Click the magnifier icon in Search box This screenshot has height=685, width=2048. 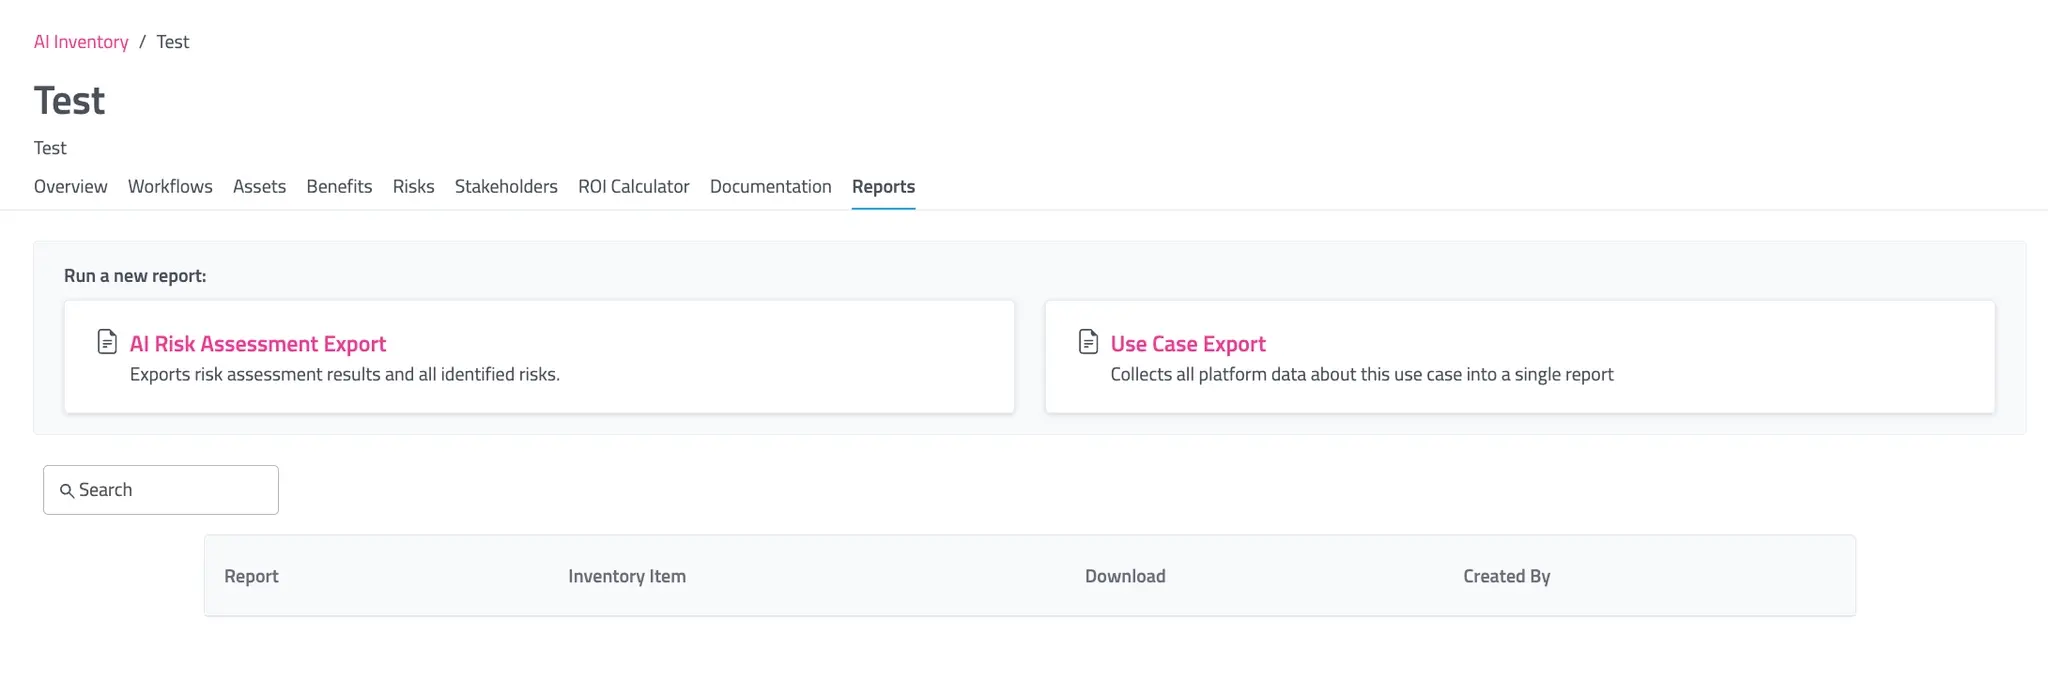coord(67,491)
